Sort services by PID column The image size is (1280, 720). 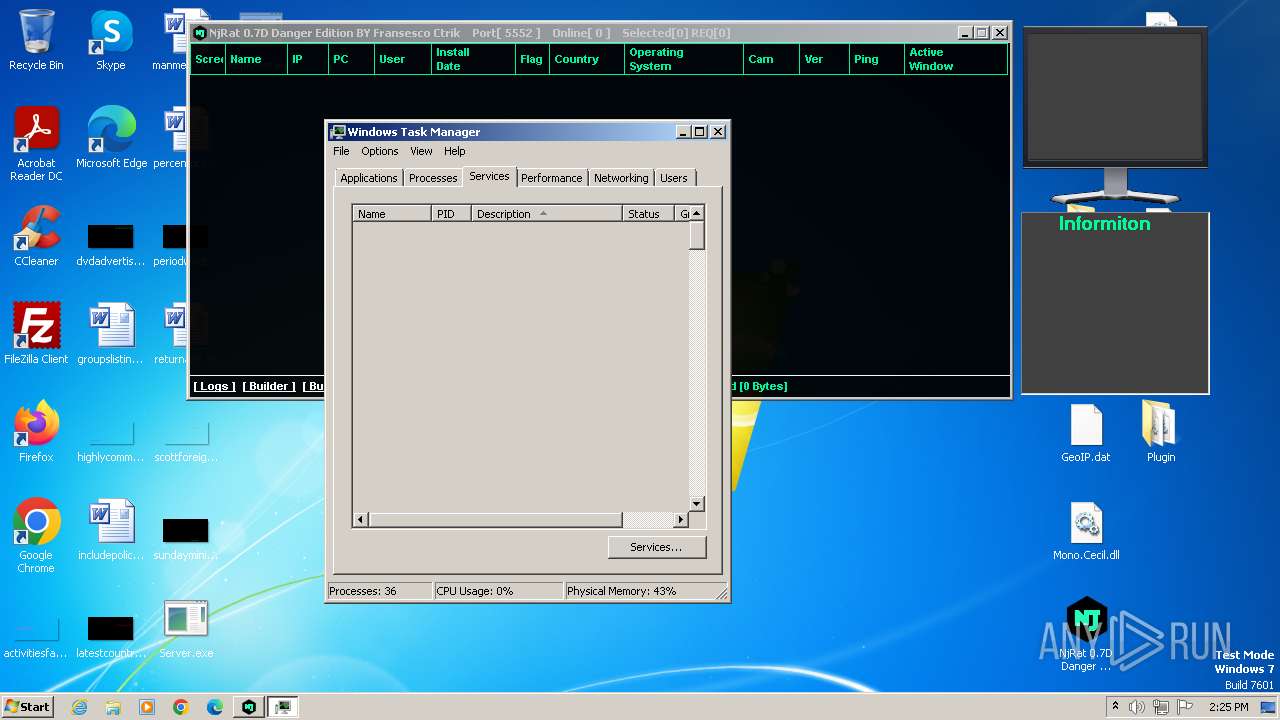[x=451, y=214]
